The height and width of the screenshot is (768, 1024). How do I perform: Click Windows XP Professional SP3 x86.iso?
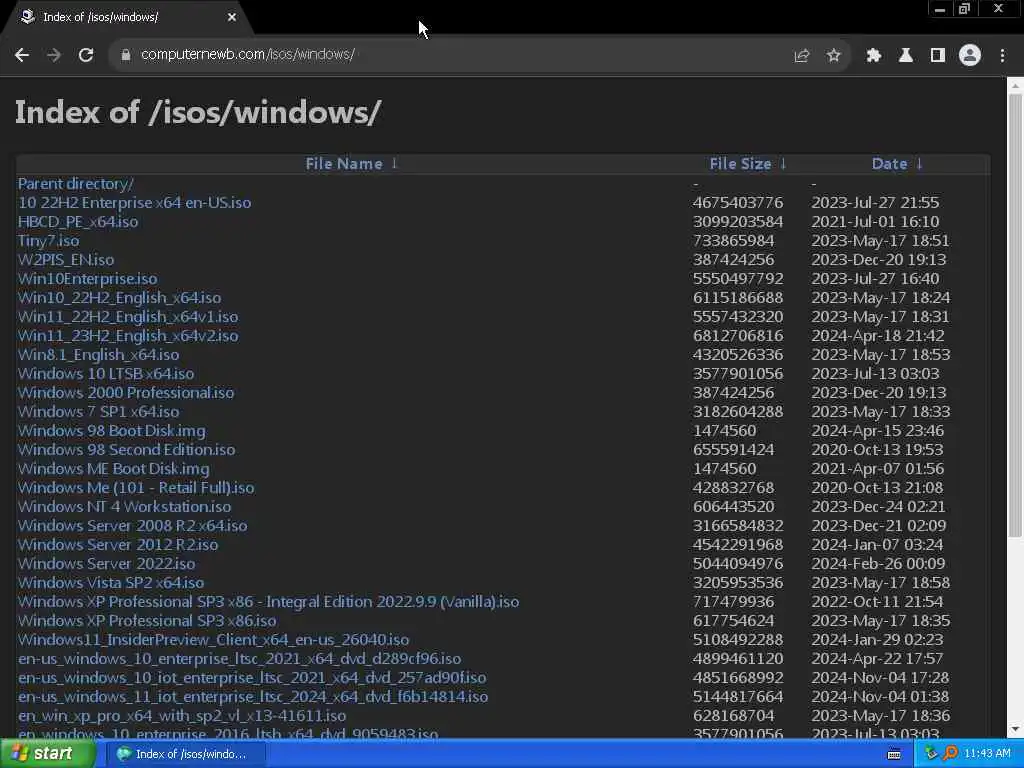147,620
